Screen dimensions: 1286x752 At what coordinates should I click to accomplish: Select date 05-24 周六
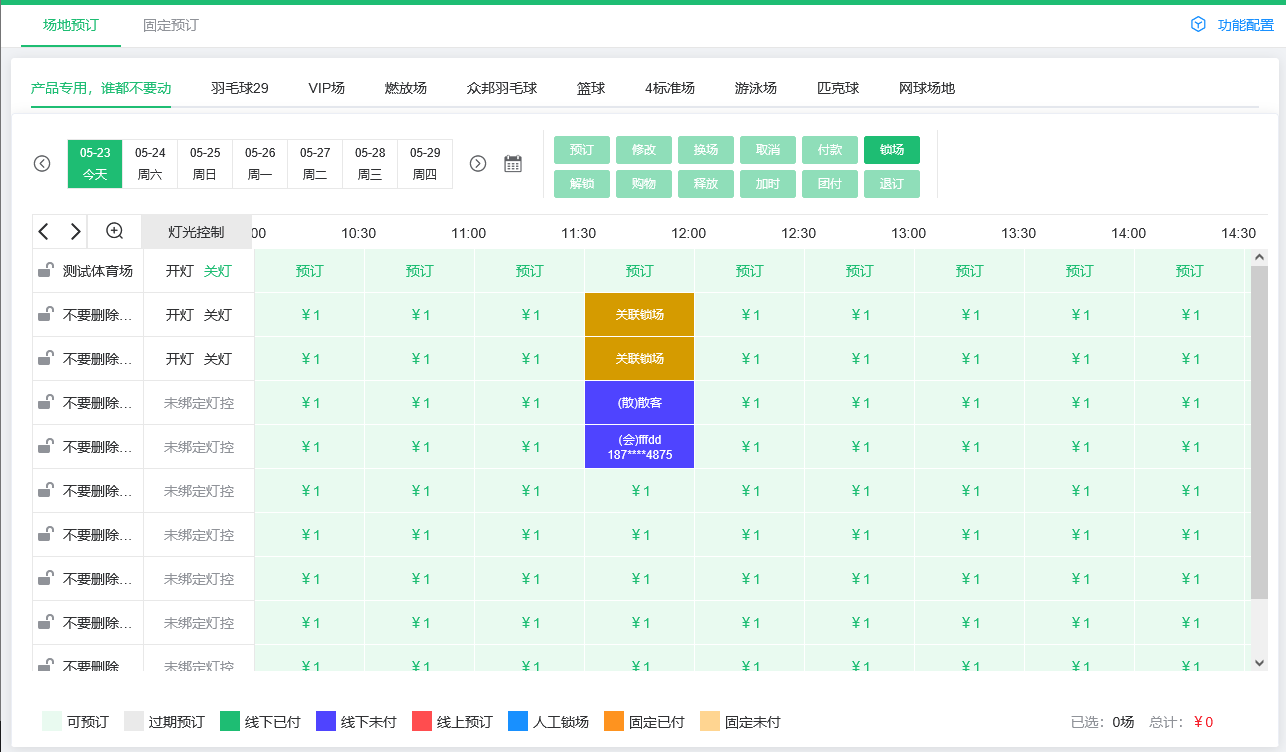coord(150,163)
